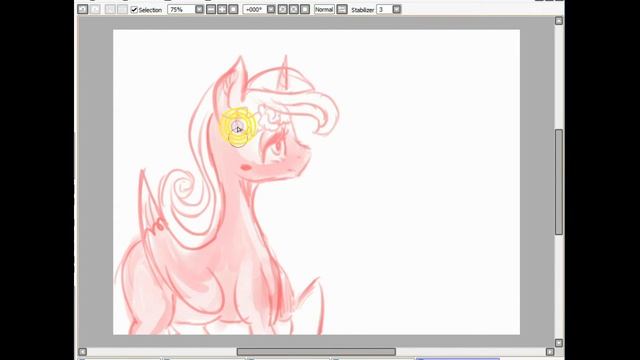
Task: Click the horizontal scrollbar left arrow
Action: tap(82, 351)
